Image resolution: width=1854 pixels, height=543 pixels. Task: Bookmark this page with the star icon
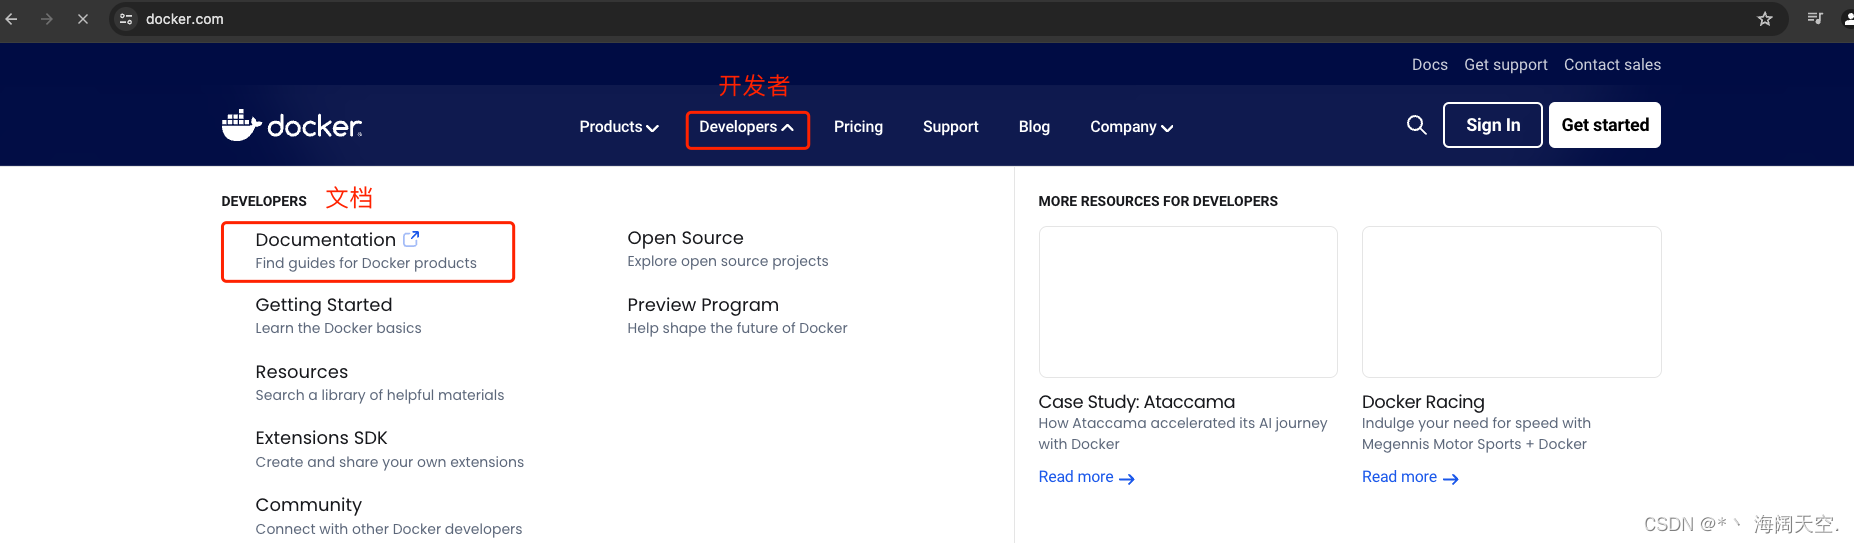coord(1765,19)
